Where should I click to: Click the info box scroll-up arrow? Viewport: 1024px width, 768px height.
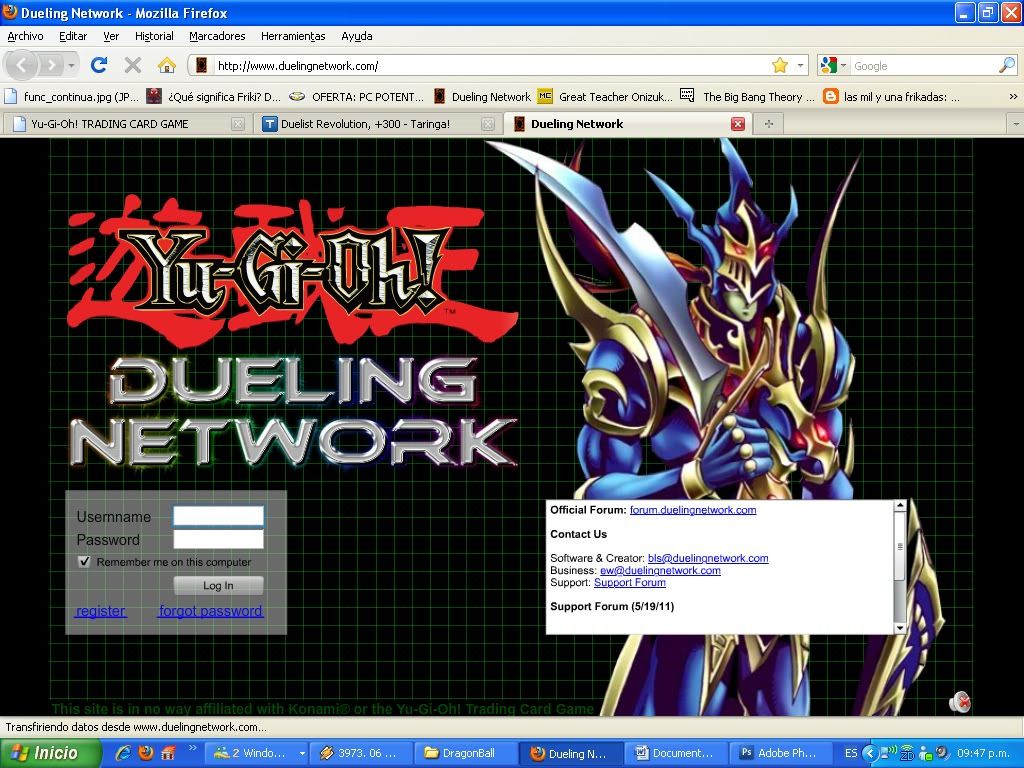point(899,505)
